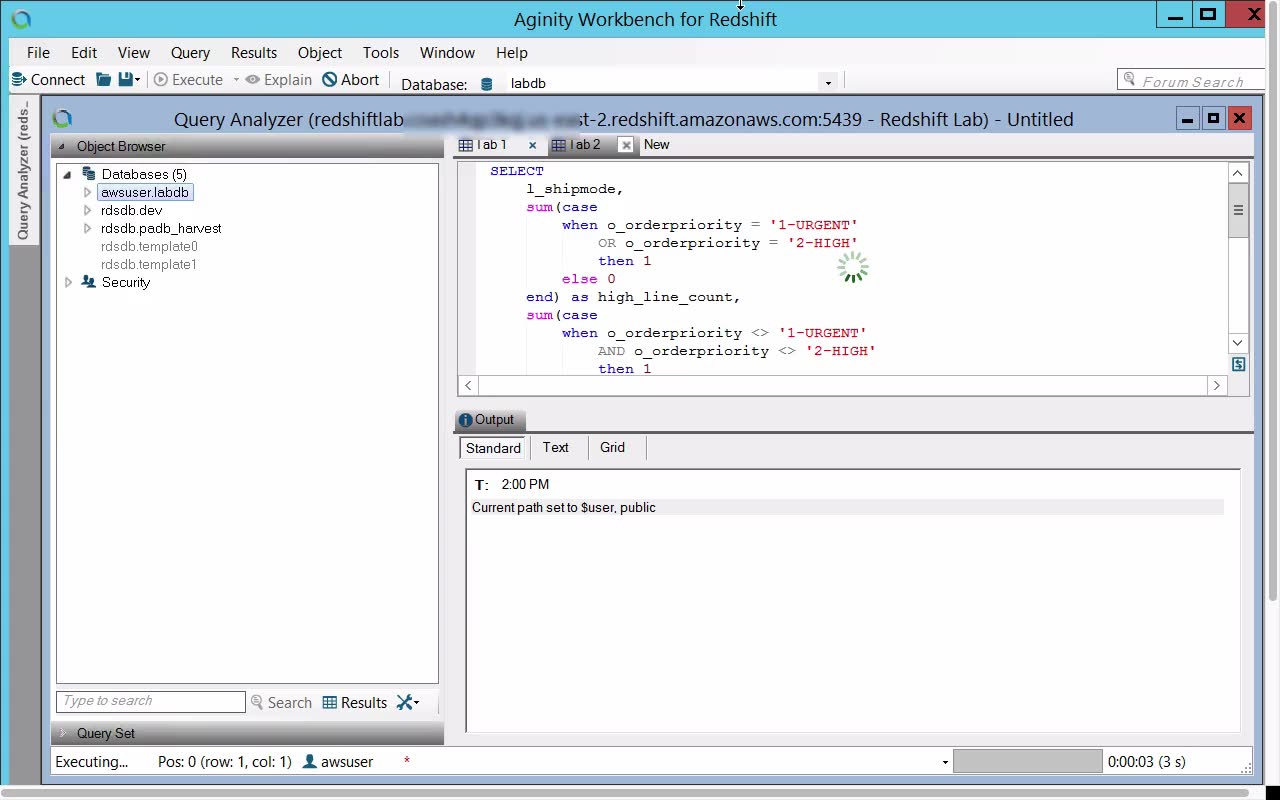Create a New query tab

point(657,145)
